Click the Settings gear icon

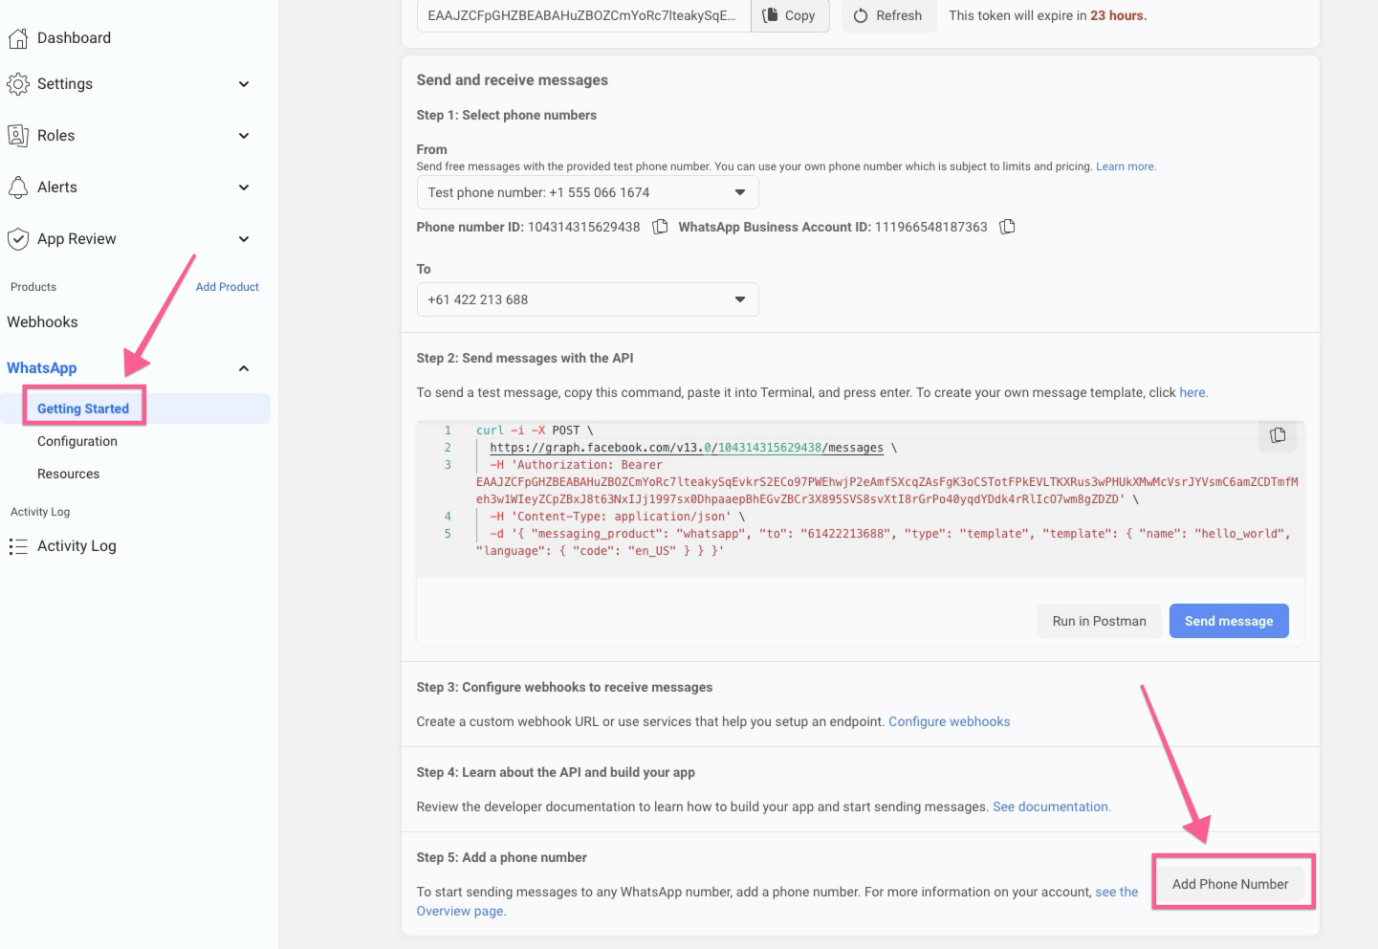tap(18, 84)
